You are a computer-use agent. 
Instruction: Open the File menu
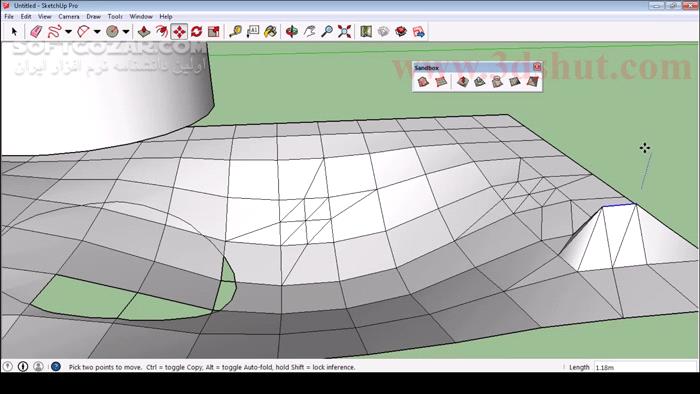pos(9,17)
